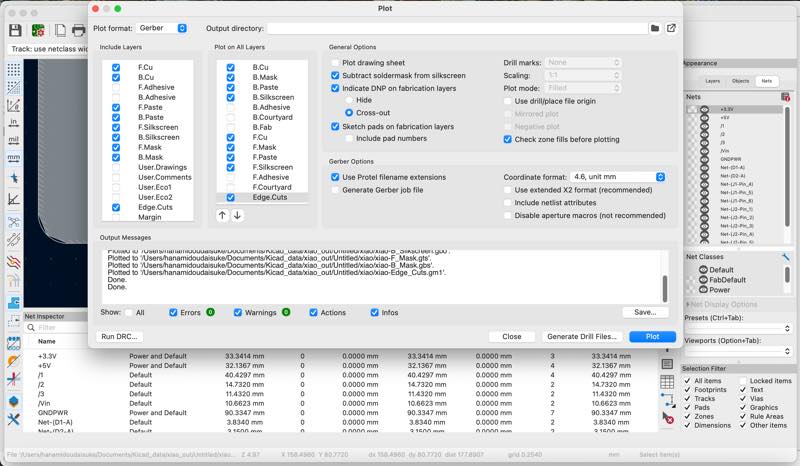The width and height of the screenshot is (800, 466).
Task: Click the Save board floppy disk icon
Action: click(15, 30)
